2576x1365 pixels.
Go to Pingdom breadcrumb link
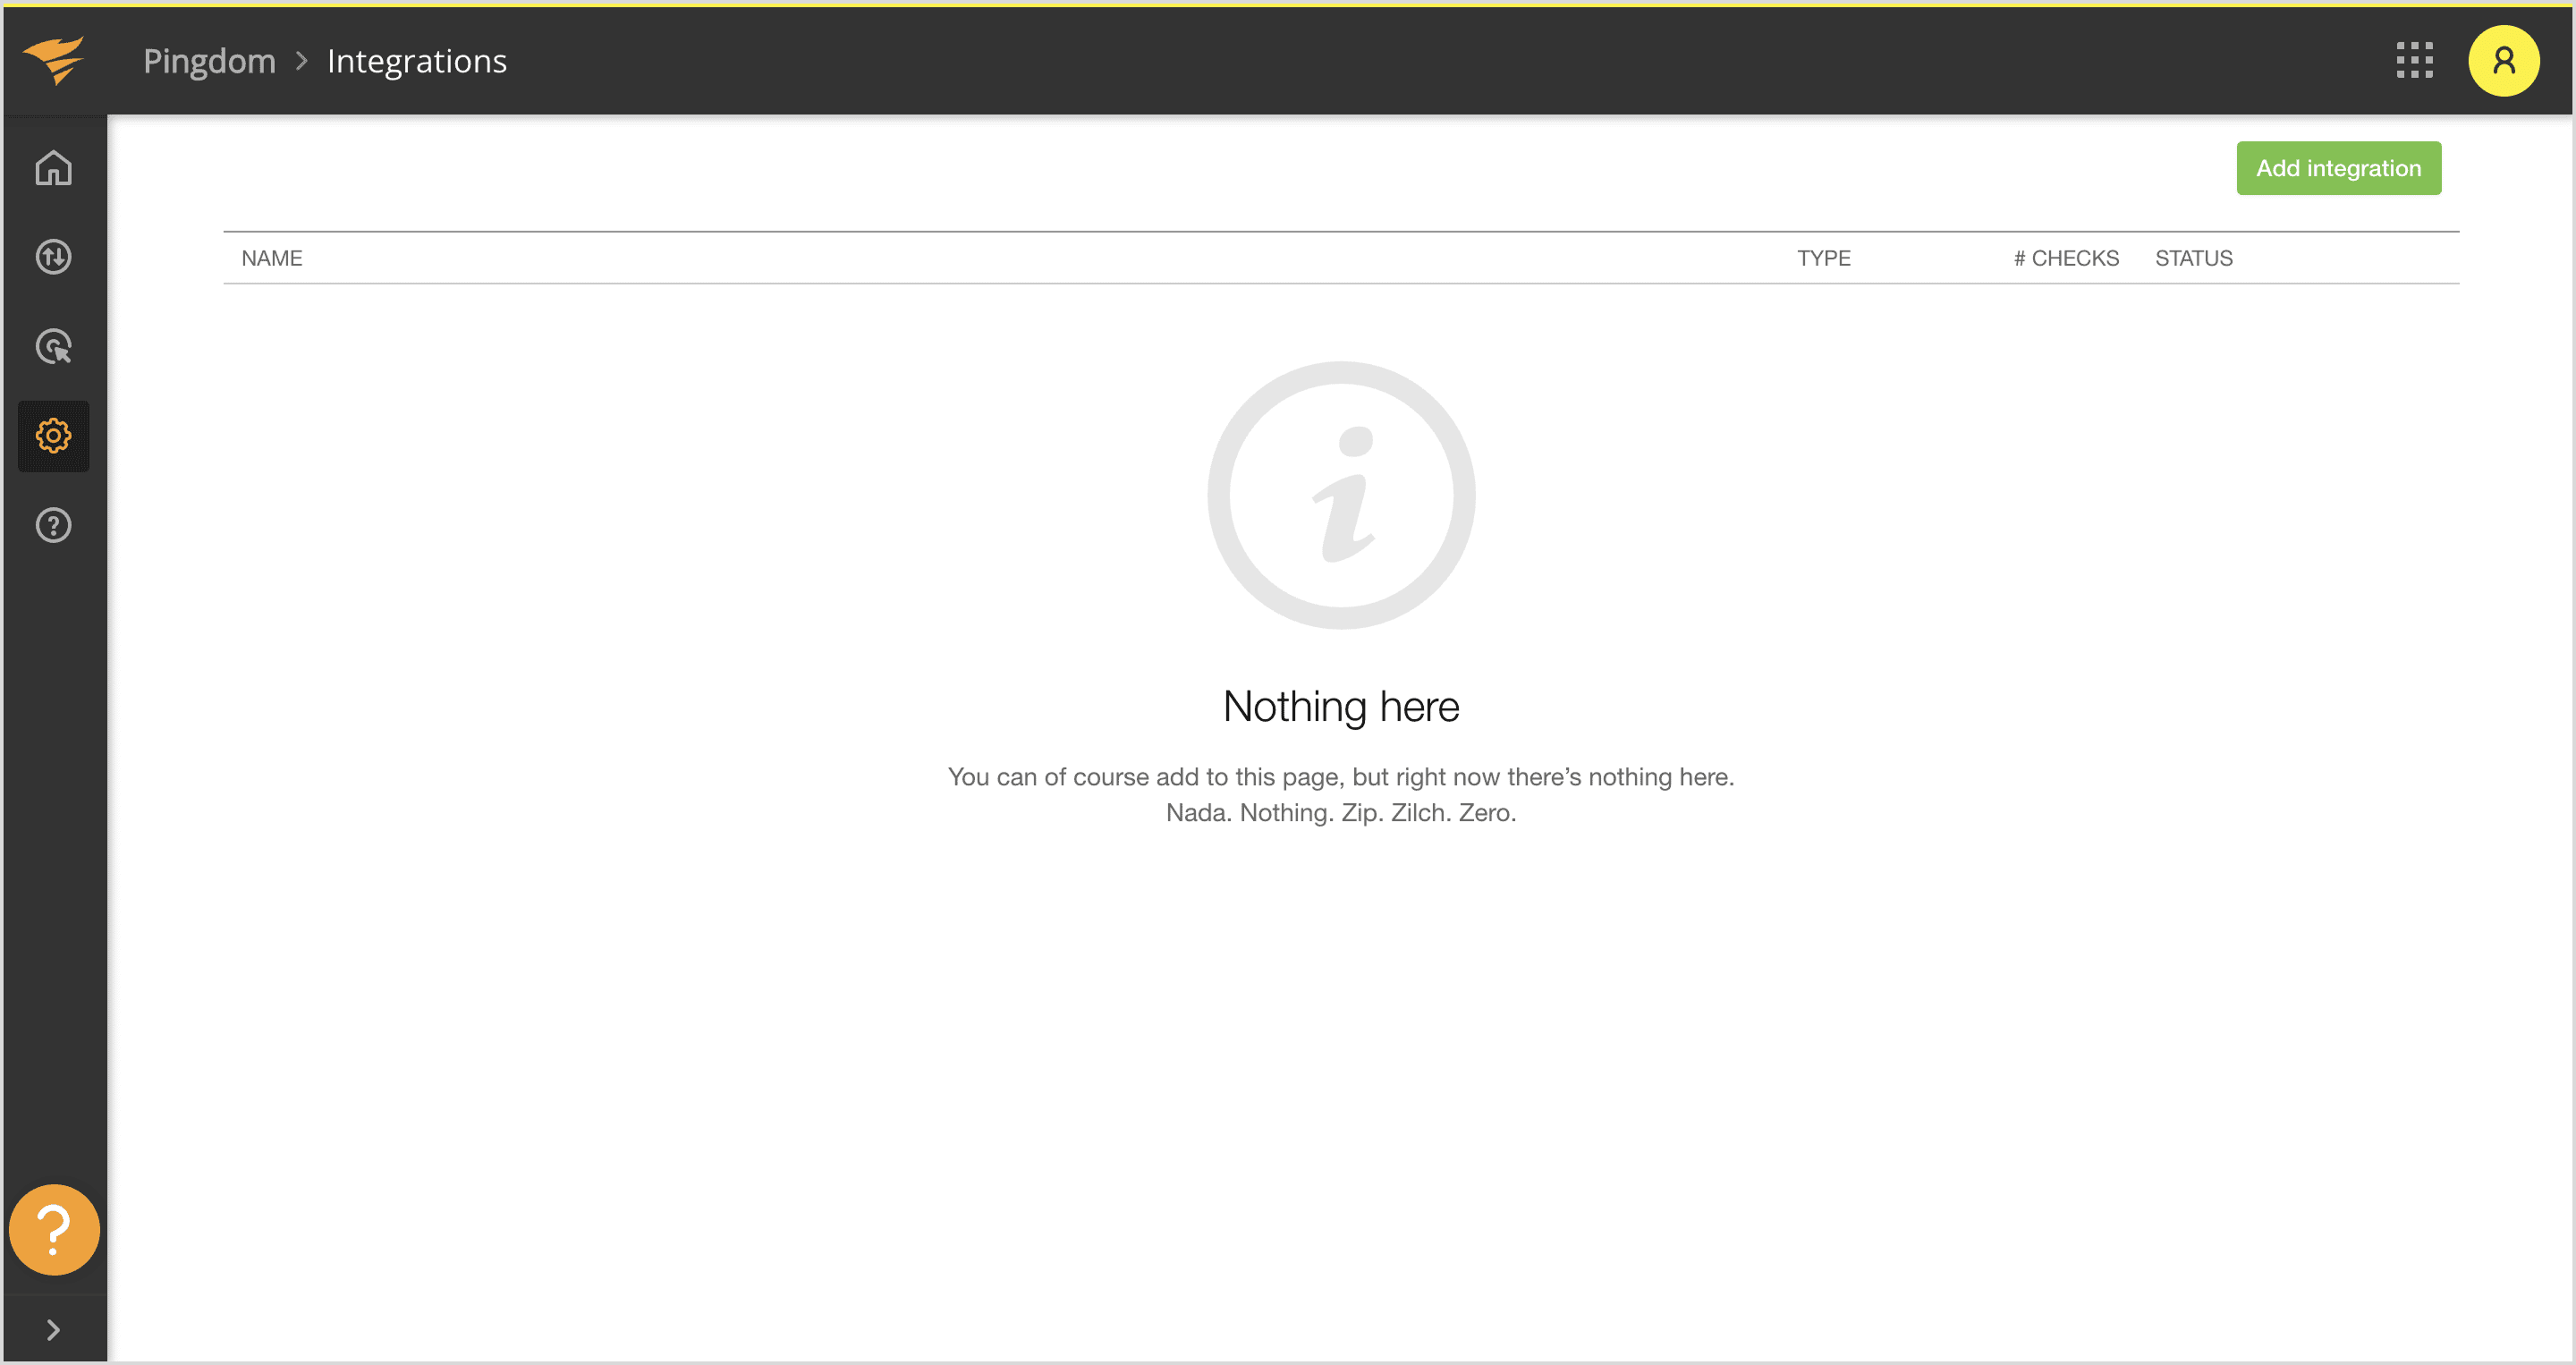pyautogui.click(x=209, y=61)
